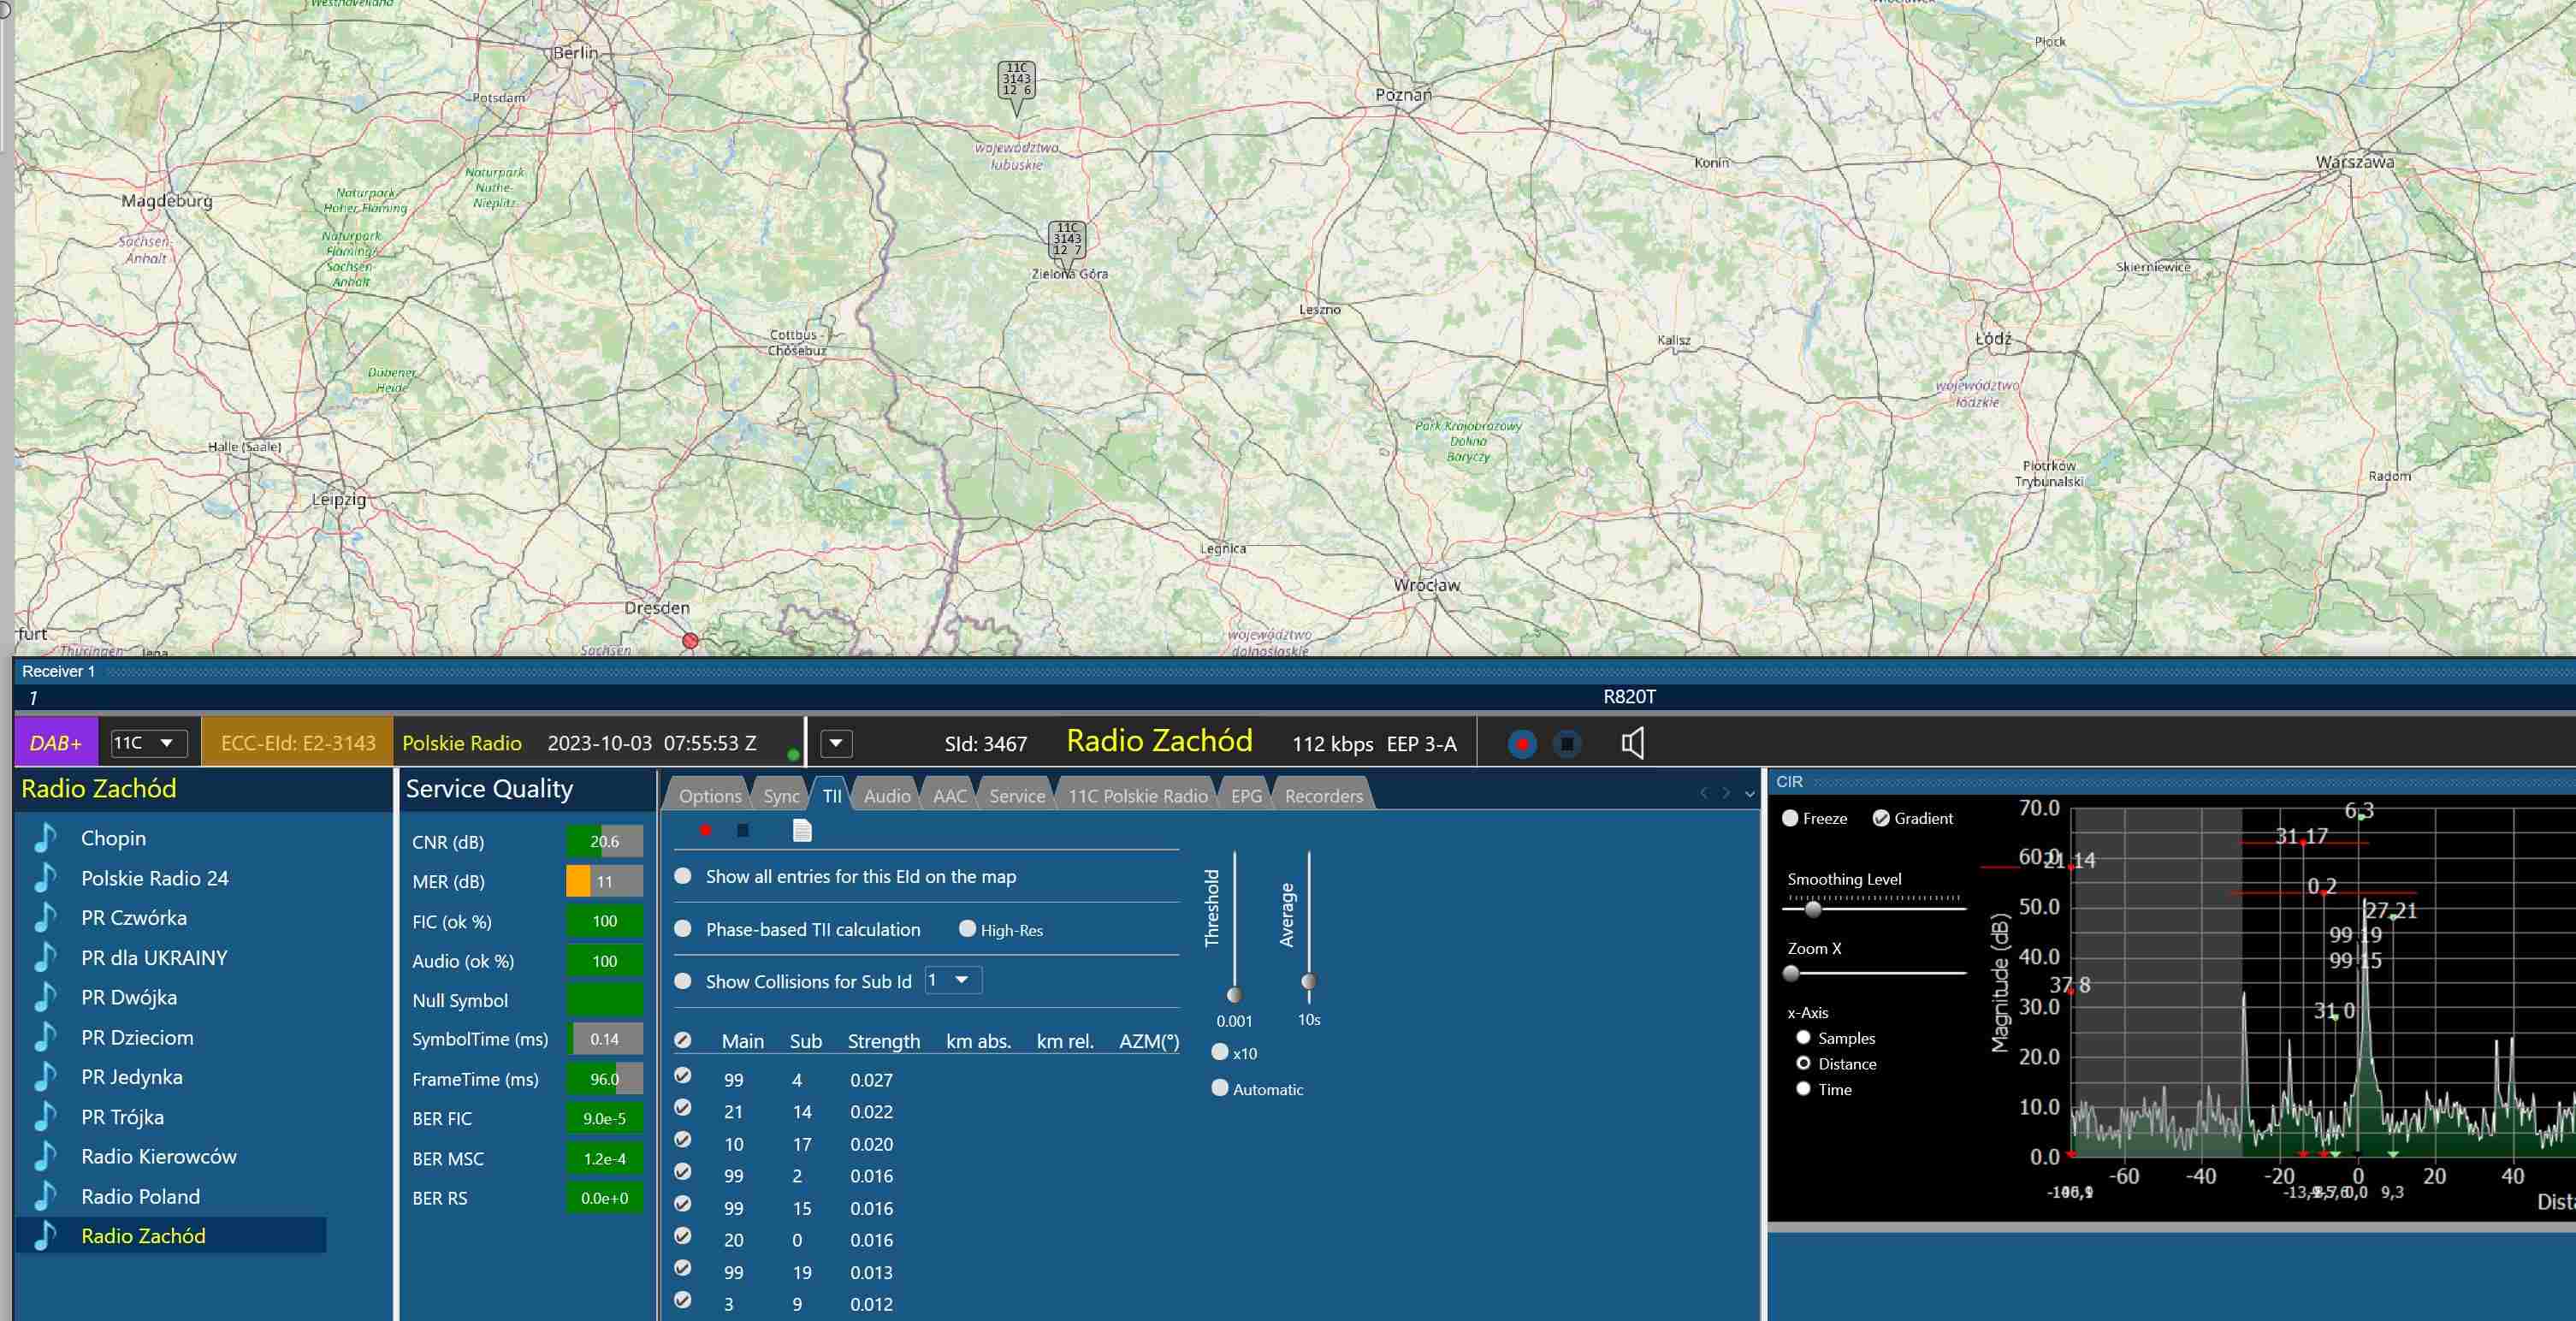The width and height of the screenshot is (2576, 1321).
Task: Stop TII recording with the square icon
Action: (742, 830)
